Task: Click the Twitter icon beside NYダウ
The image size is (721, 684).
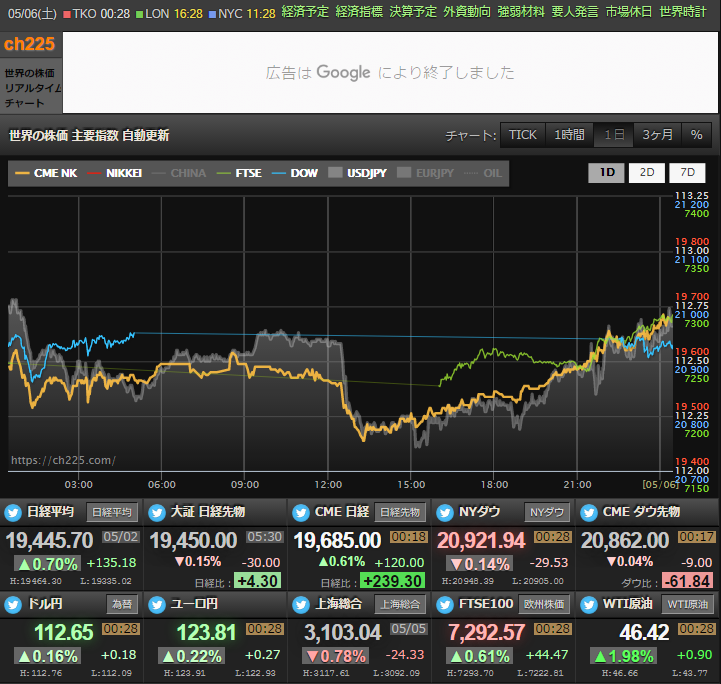Action: [x=445, y=513]
